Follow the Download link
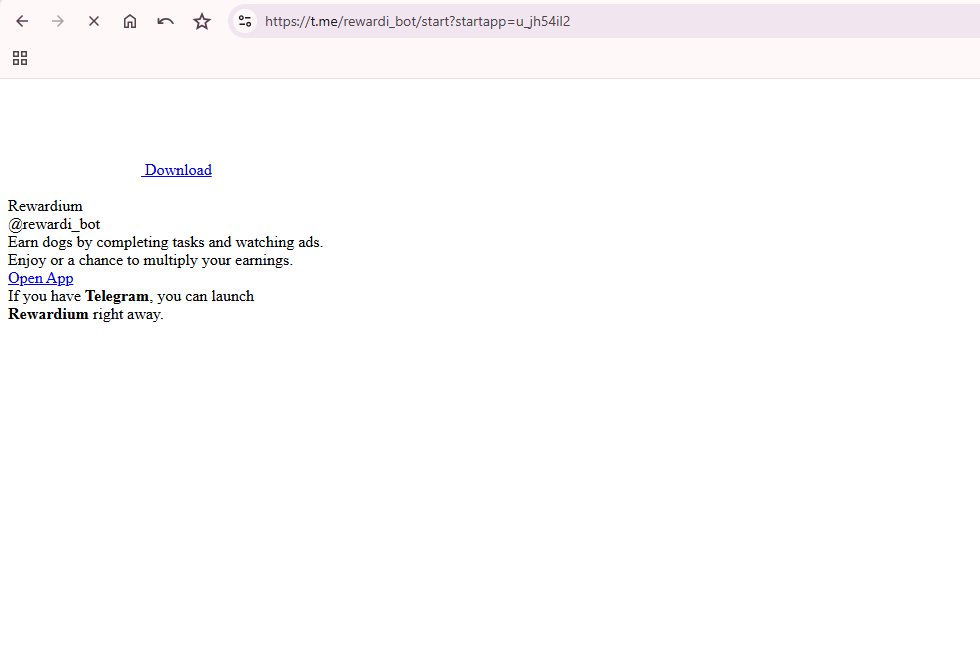Viewport: 980px width, 662px height. (x=177, y=170)
